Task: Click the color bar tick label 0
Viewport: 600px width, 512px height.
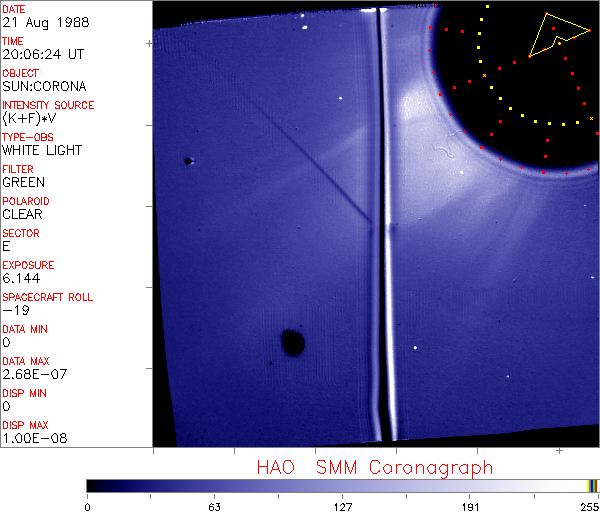Action: point(87,507)
